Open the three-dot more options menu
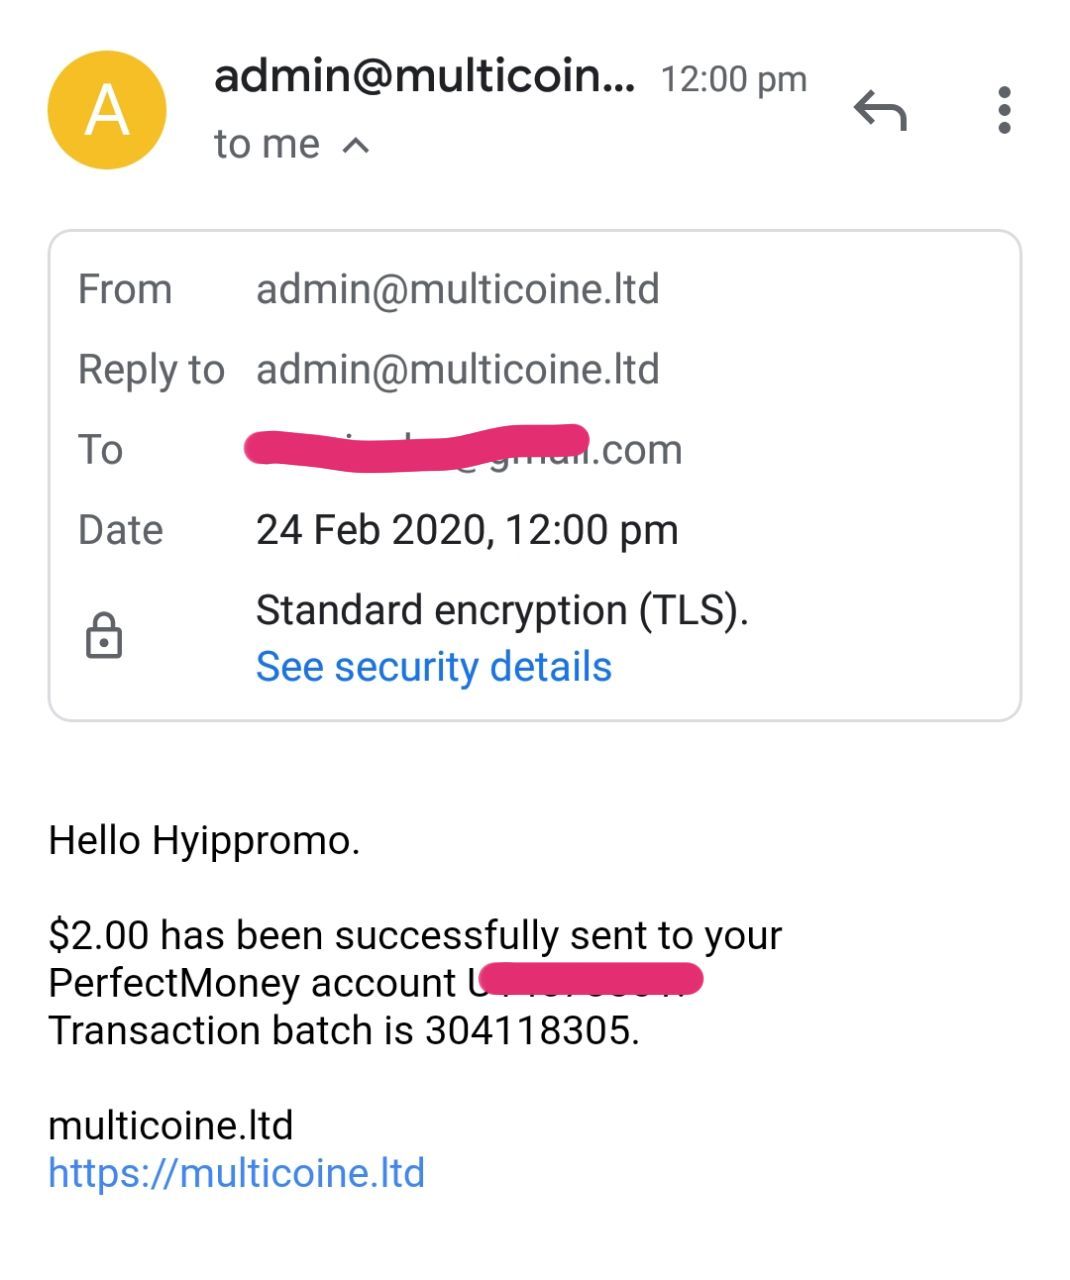 1004,110
